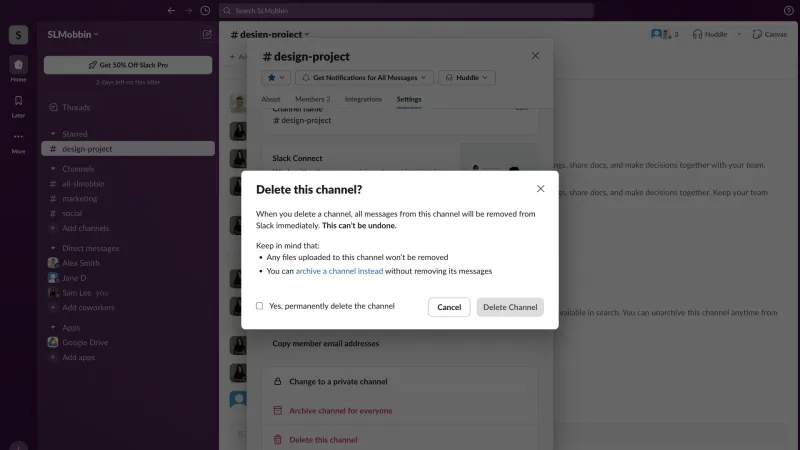
Task: Switch to the About tab
Action: point(271,99)
